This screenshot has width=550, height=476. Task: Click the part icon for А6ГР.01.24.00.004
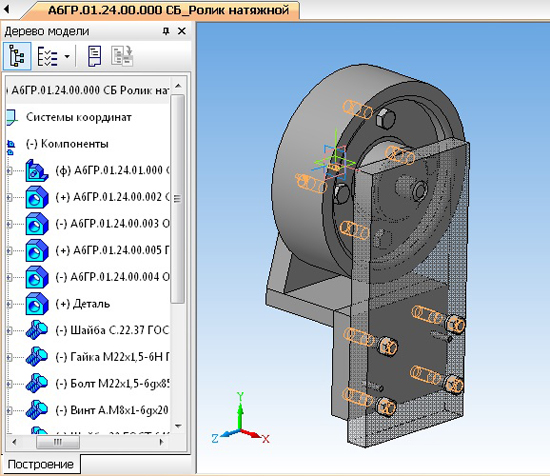click(36, 277)
